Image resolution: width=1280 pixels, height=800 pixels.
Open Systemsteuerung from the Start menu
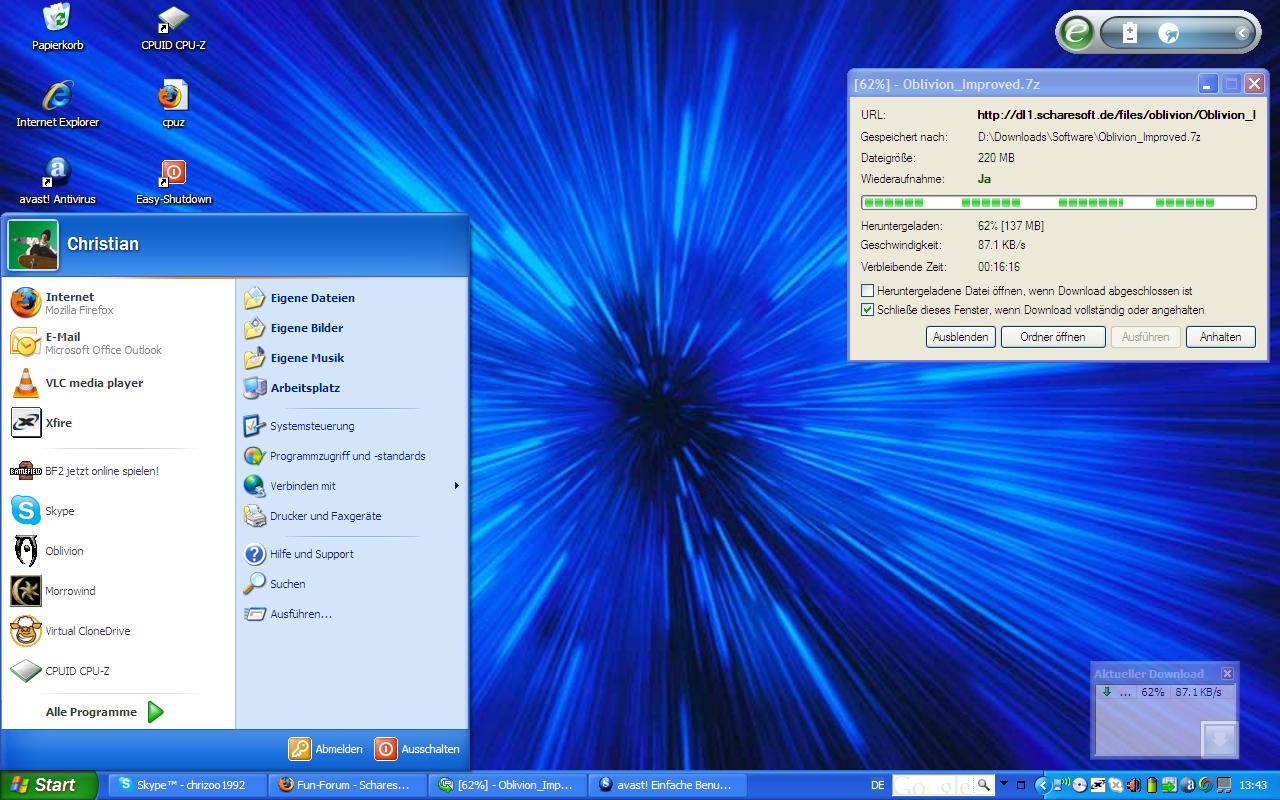point(311,426)
